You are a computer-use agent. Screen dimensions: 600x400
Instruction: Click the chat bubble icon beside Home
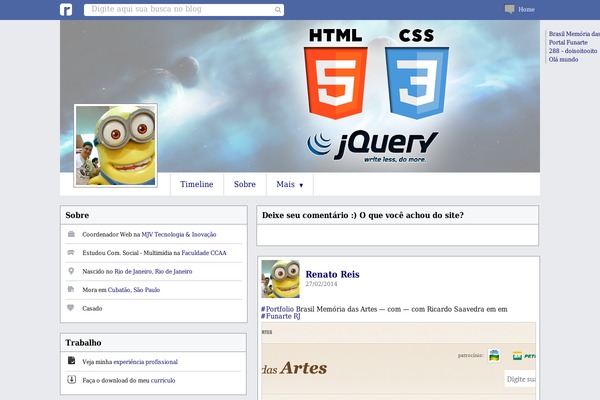(509, 9)
